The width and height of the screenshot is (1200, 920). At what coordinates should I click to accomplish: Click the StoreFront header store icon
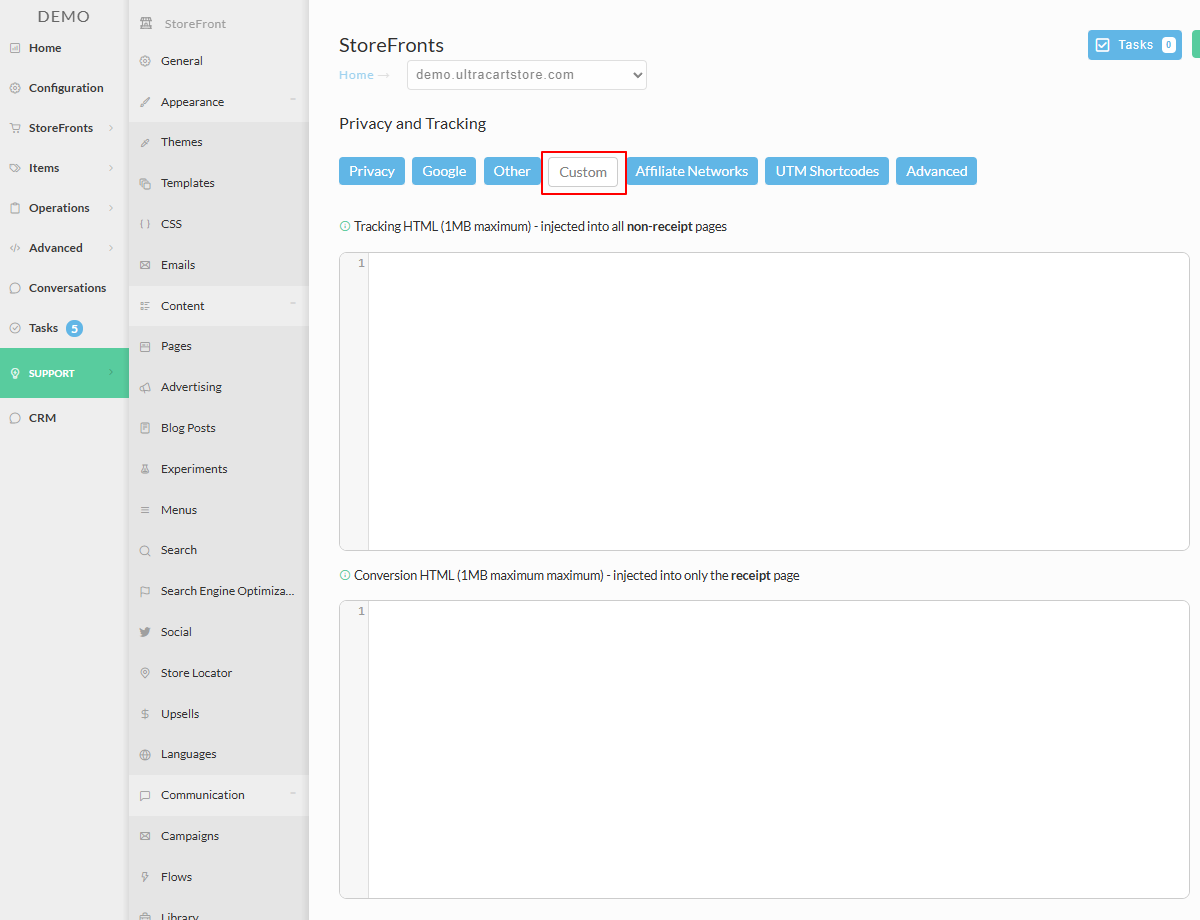pos(147,23)
